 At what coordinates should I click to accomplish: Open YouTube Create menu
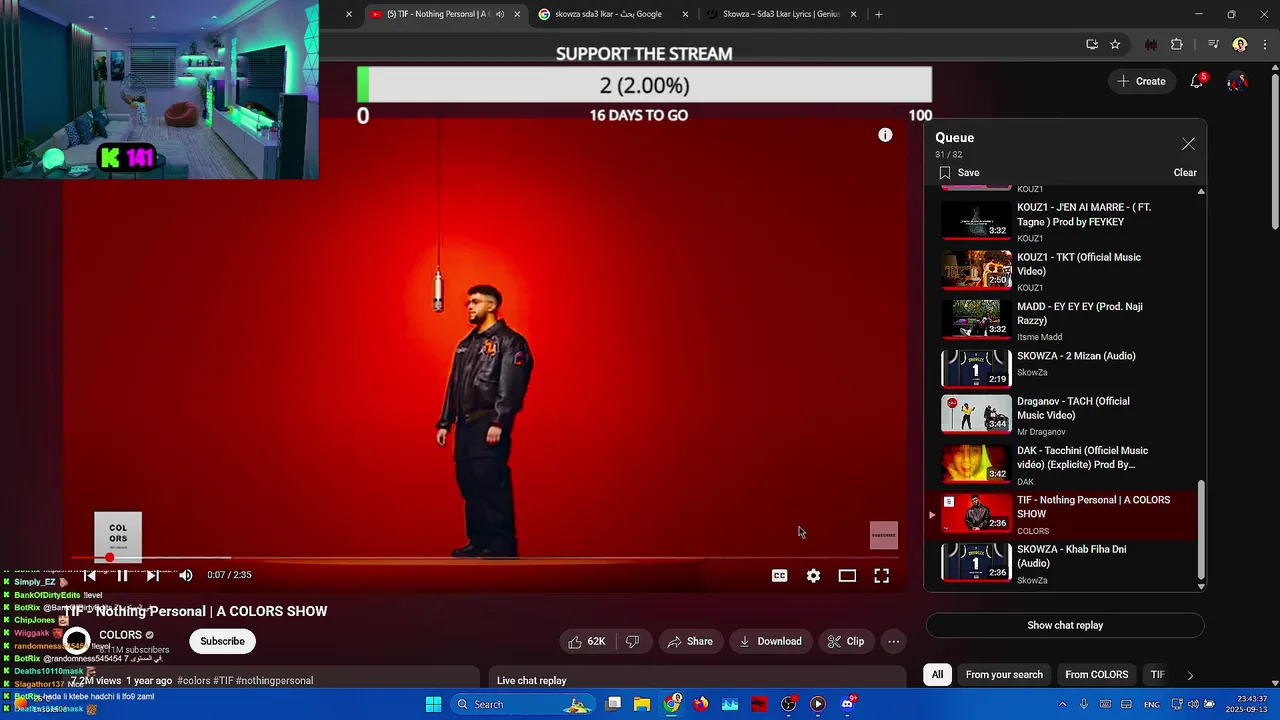(1142, 81)
